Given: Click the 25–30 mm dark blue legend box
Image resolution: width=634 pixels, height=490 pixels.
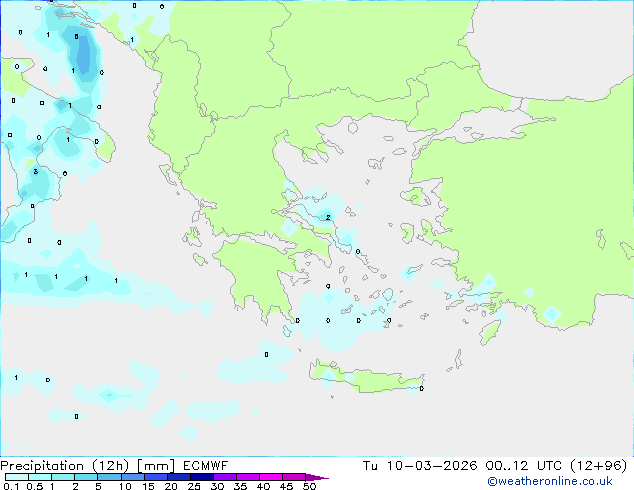Looking at the screenshot, I should [201, 477].
